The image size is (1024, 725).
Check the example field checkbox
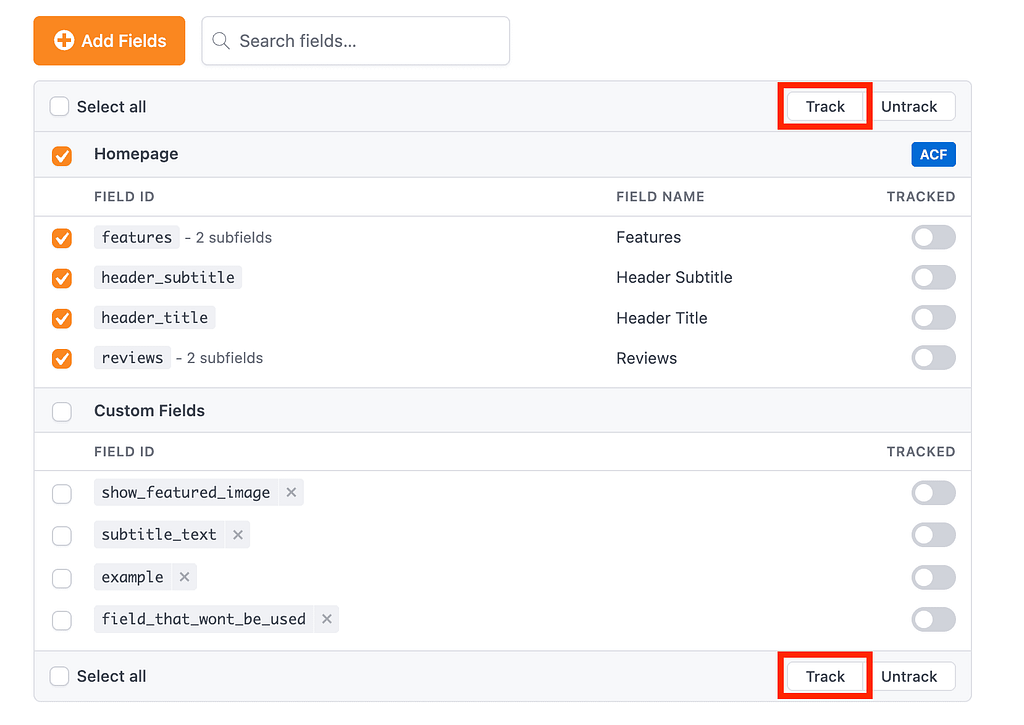62,578
